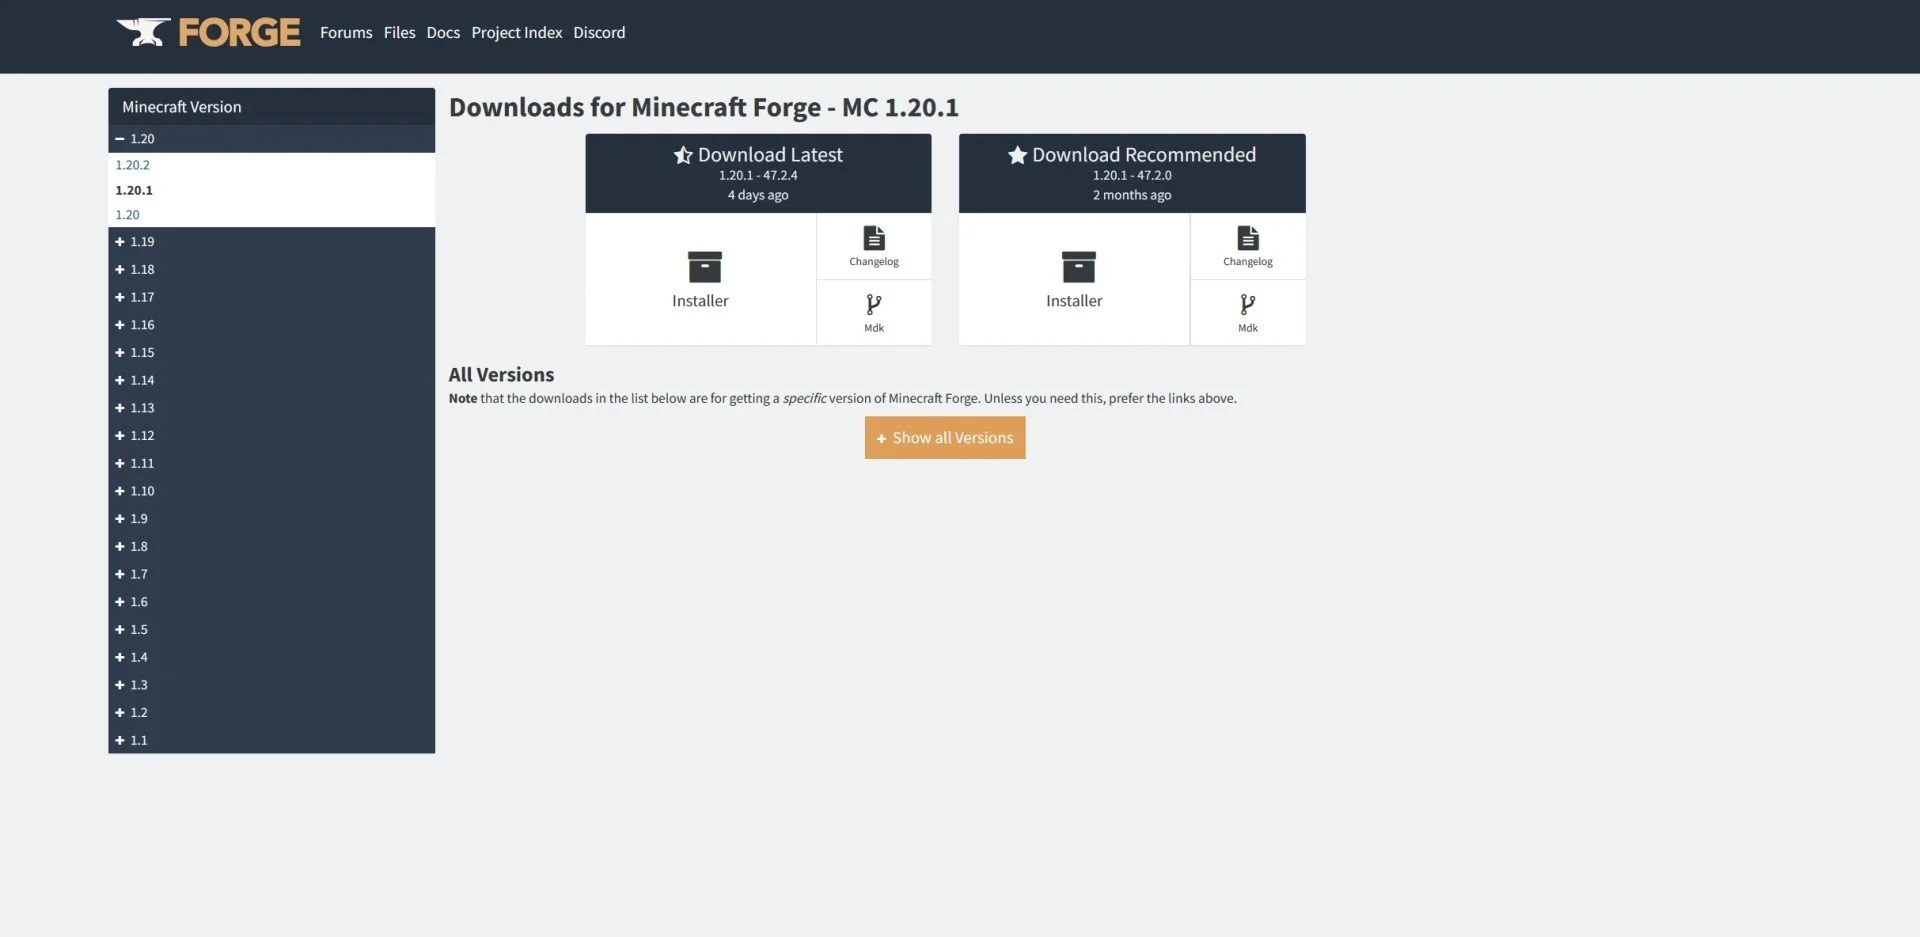
Task: Expand the 1.18 version group
Action: [271, 270]
